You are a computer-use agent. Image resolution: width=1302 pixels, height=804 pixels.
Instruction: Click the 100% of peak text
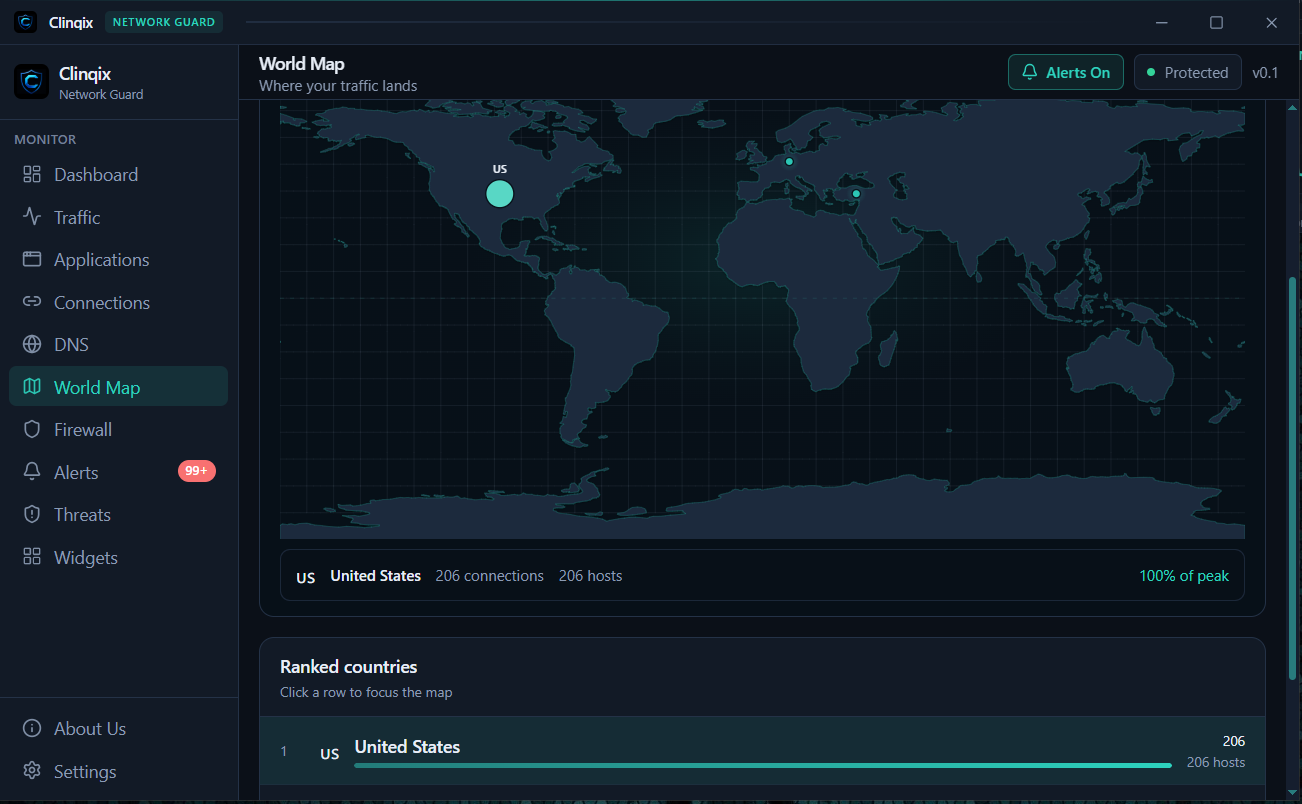pyautogui.click(x=1184, y=576)
